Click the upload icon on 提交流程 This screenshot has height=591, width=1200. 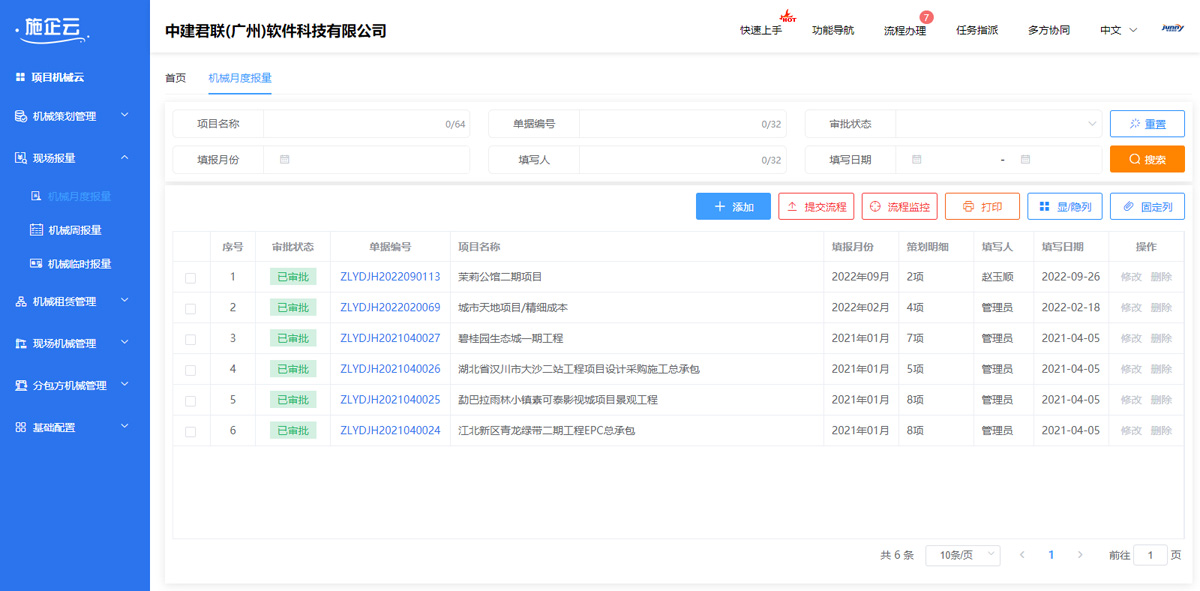(x=793, y=207)
